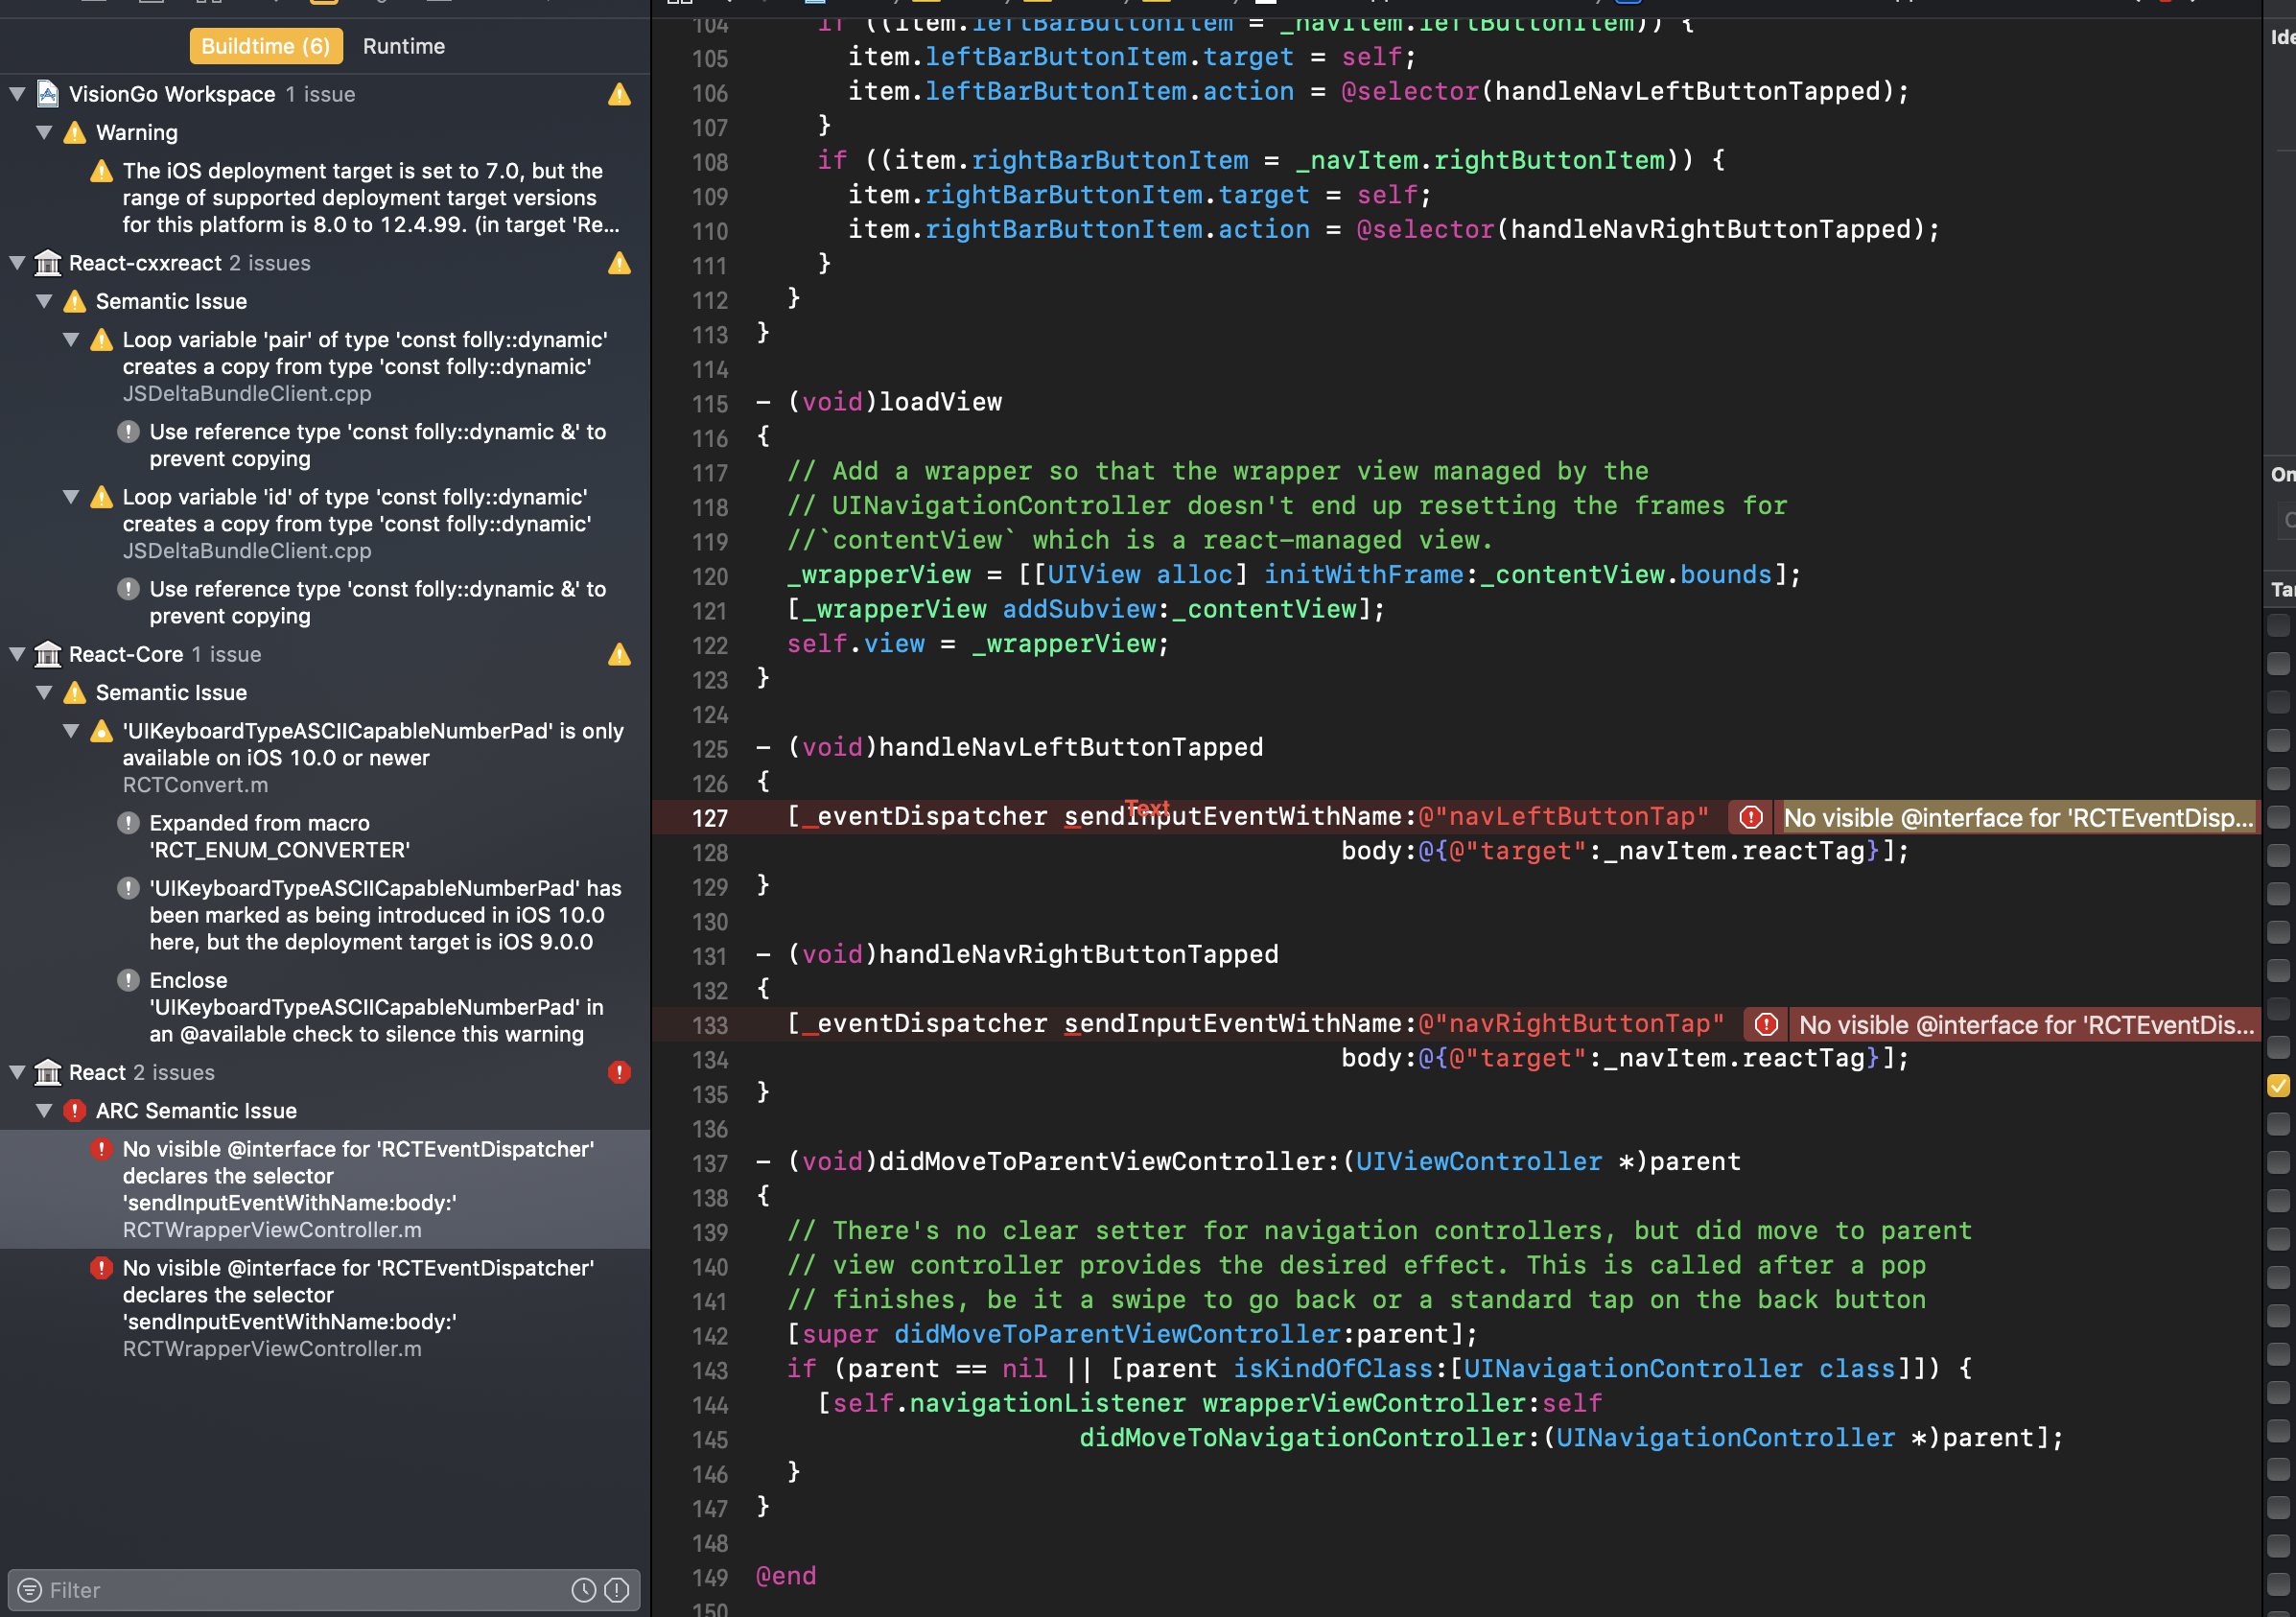Uncheck the yellow checkbox in the right panel

pos(2280,1085)
